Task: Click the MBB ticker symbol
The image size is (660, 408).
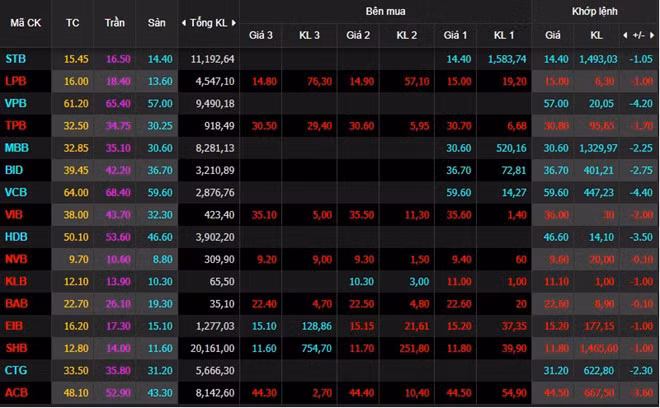Action: click(x=17, y=147)
